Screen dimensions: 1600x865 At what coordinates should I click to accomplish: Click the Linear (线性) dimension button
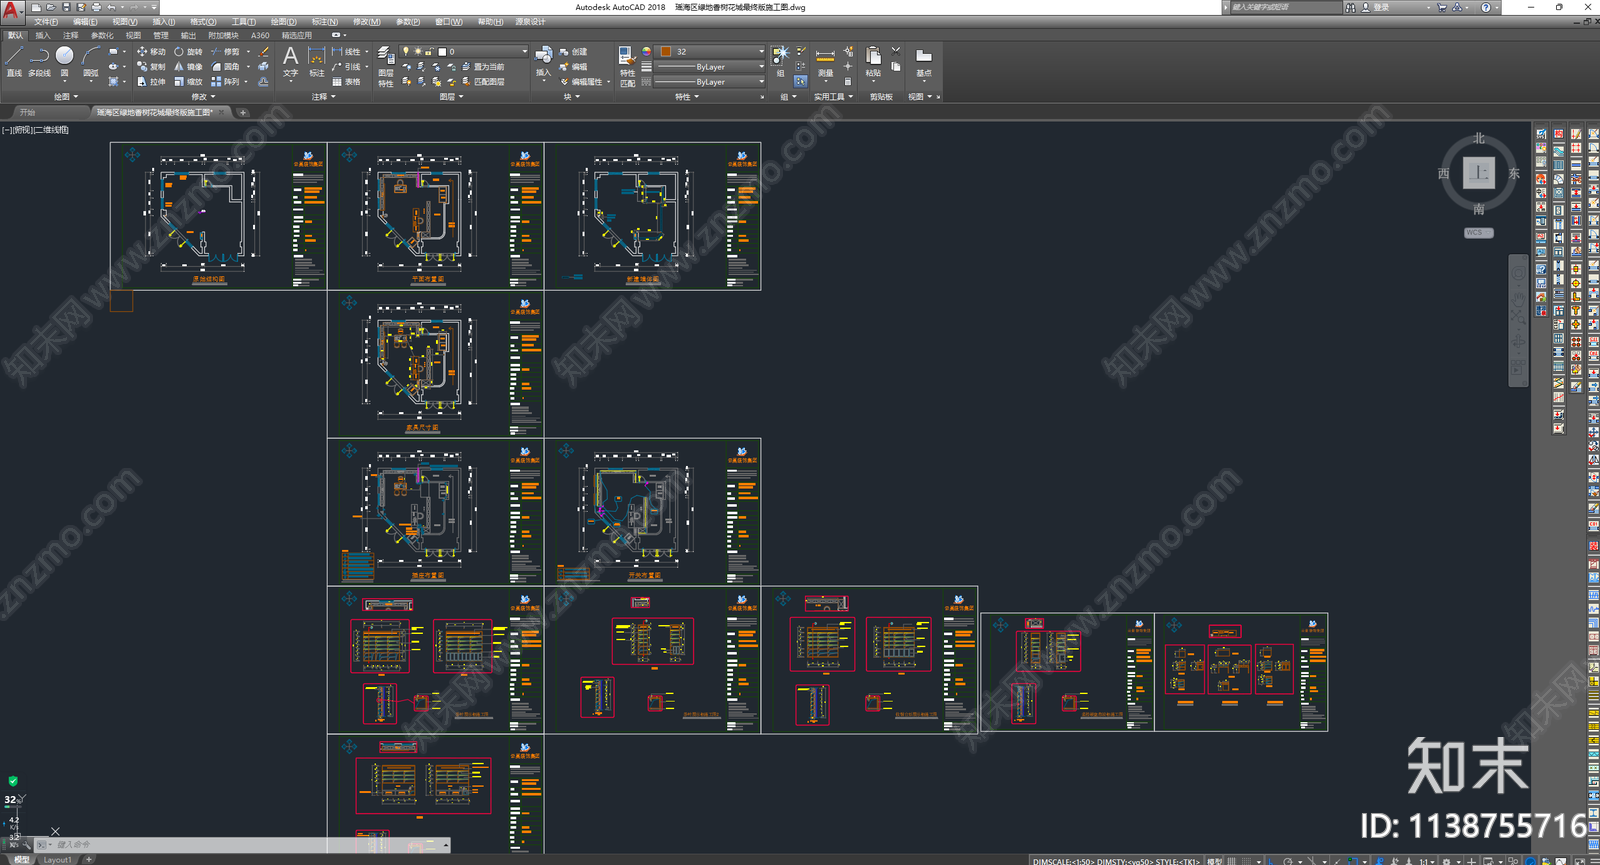(x=347, y=52)
